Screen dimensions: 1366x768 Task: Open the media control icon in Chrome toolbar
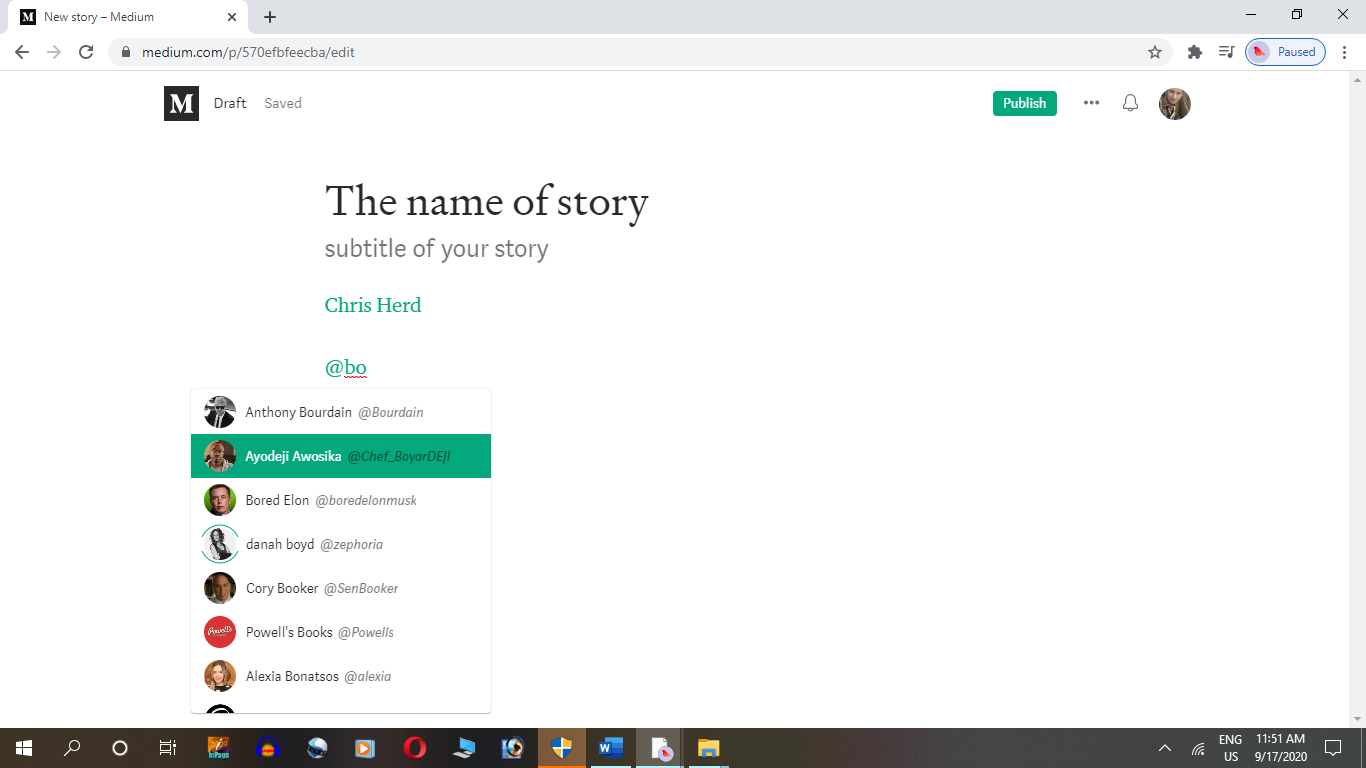(x=1226, y=52)
